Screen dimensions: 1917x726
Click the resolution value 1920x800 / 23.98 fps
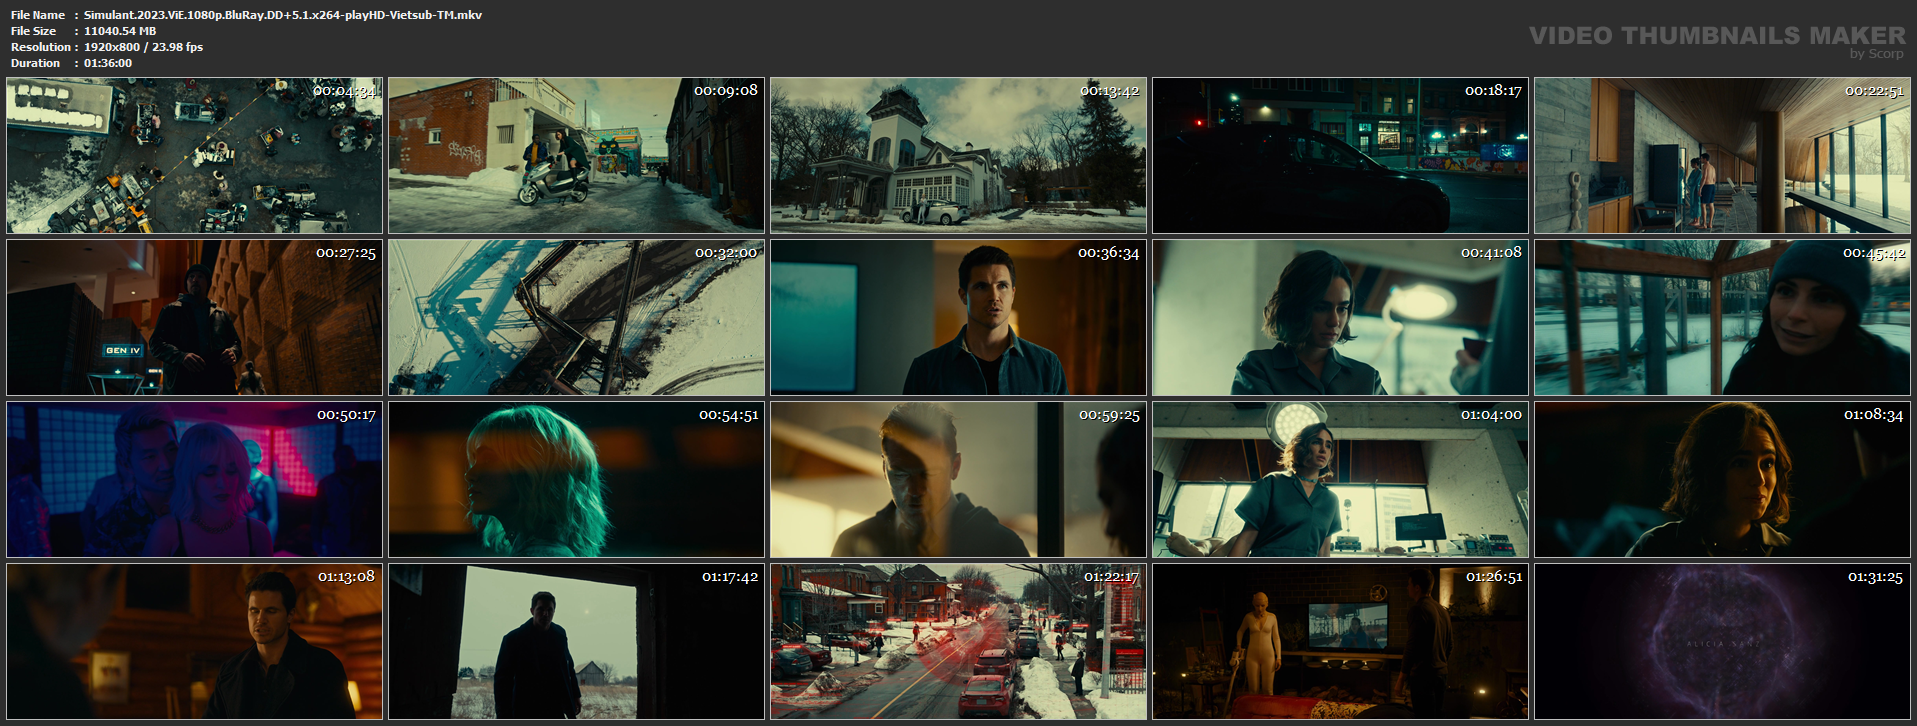143,47
